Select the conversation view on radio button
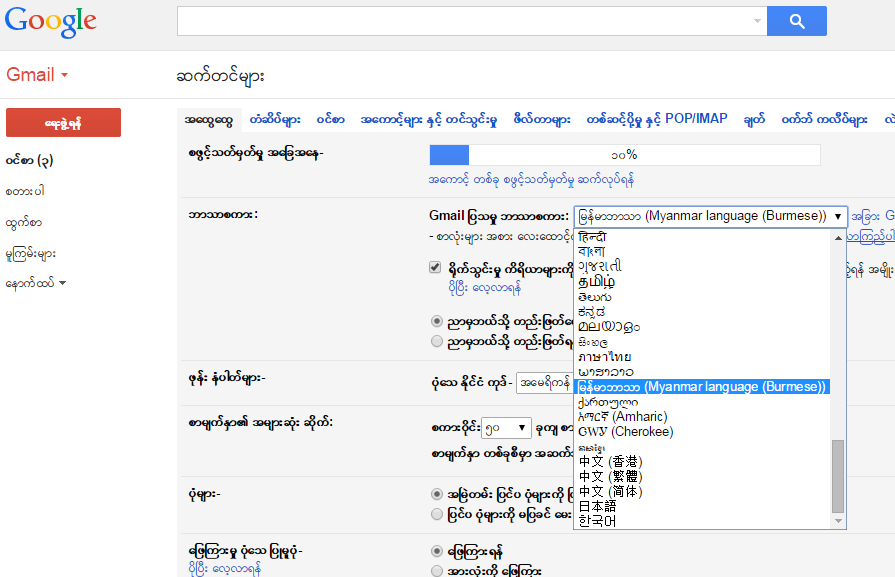The width and height of the screenshot is (895, 577). 437,550
